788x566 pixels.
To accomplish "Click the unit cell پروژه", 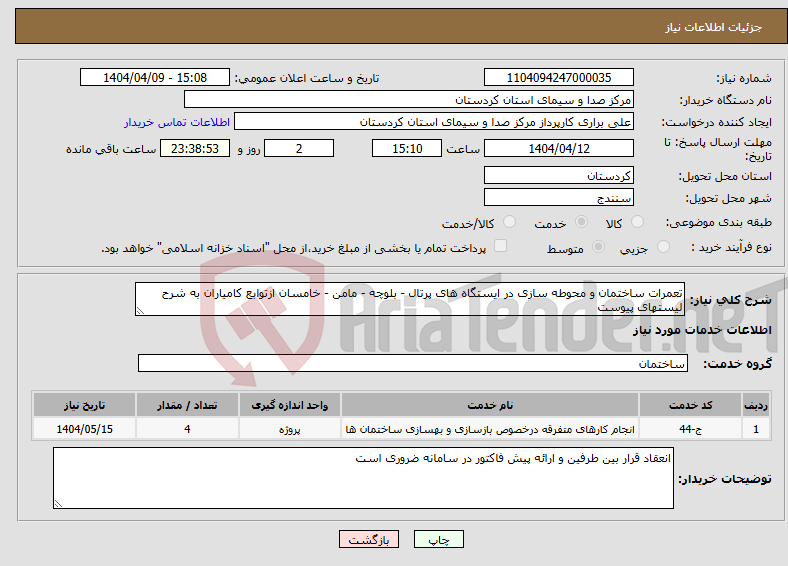I will 289,429.
